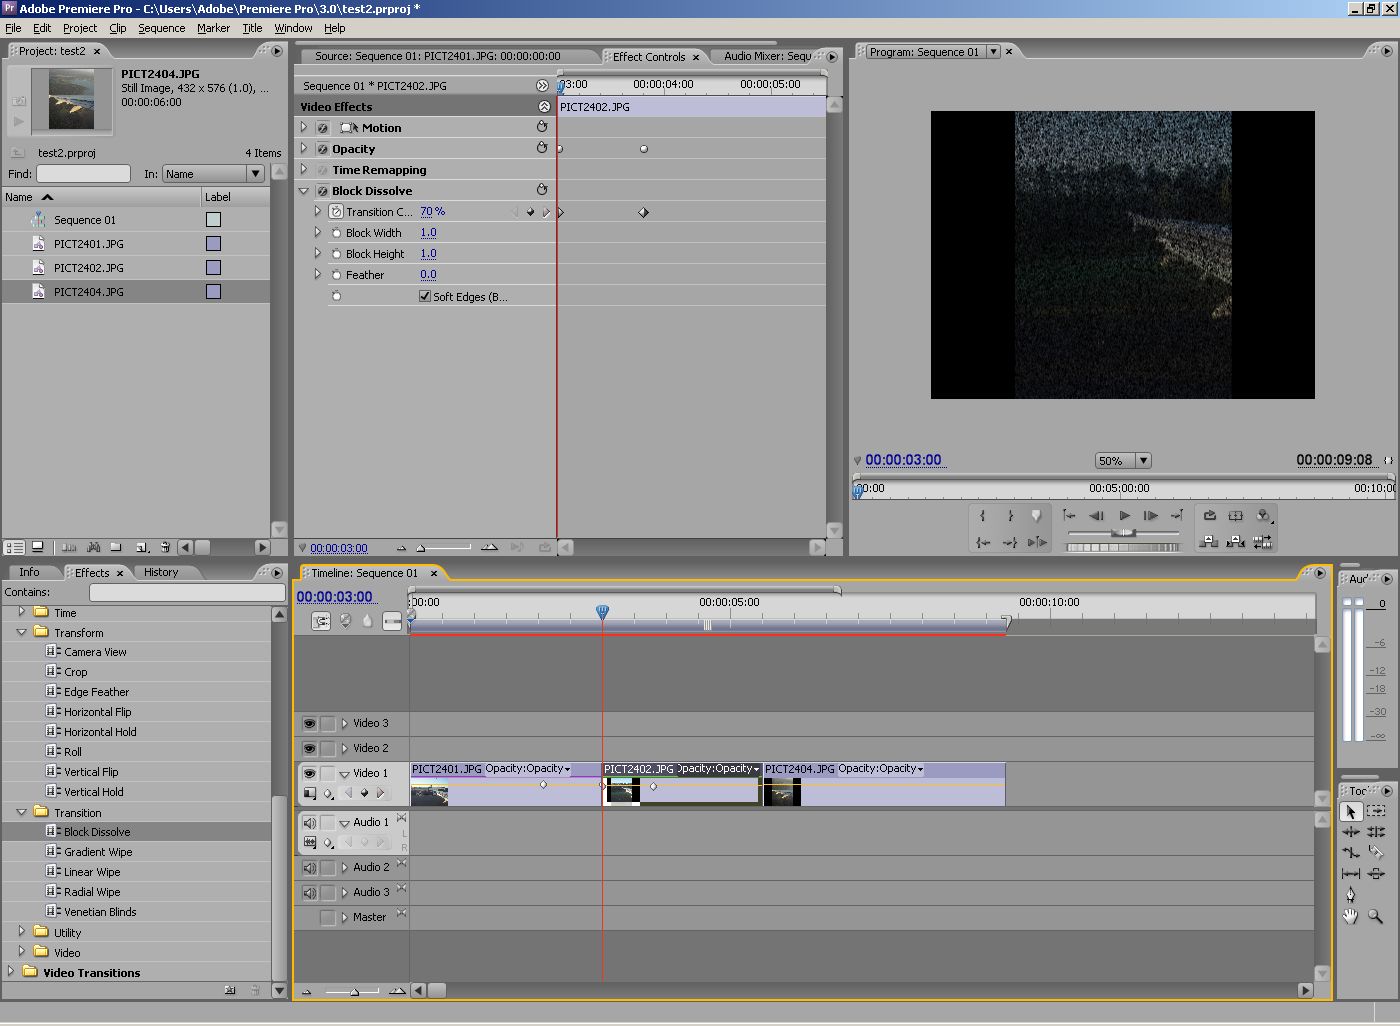Viewport: 1400px width, 1026px height.
Task: Click the Program monitor 00:00:03:00 timecode
Action: [903, 460]
